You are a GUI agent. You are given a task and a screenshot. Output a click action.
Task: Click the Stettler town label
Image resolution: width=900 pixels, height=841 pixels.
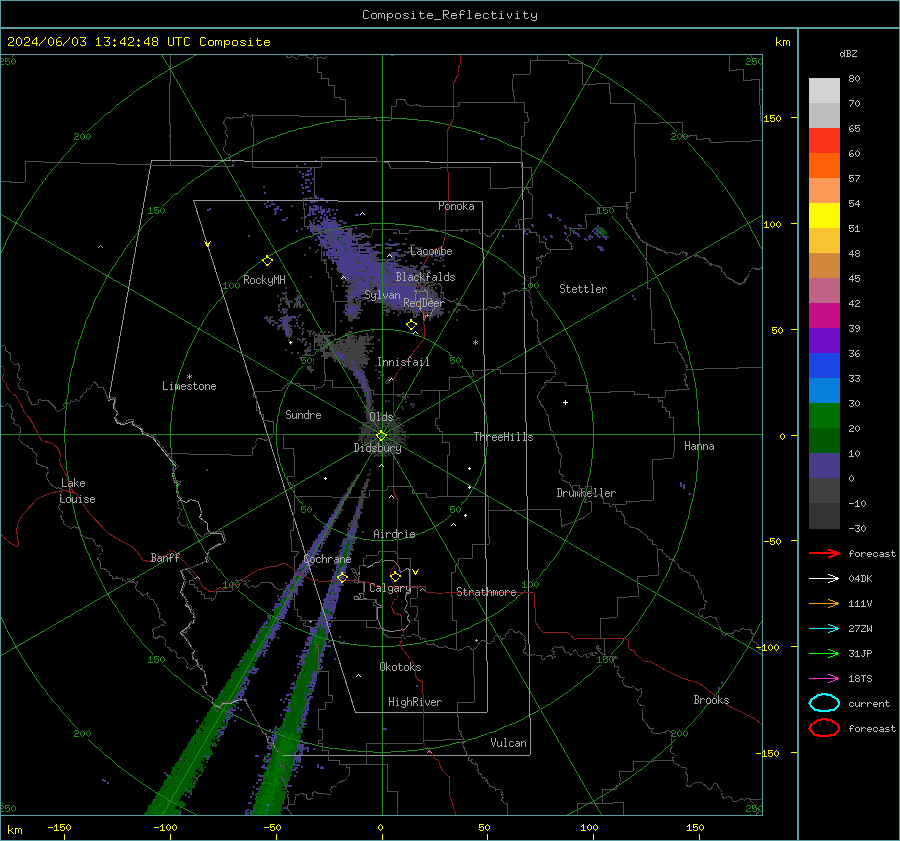pyautogui.click(x=583, y=289)
